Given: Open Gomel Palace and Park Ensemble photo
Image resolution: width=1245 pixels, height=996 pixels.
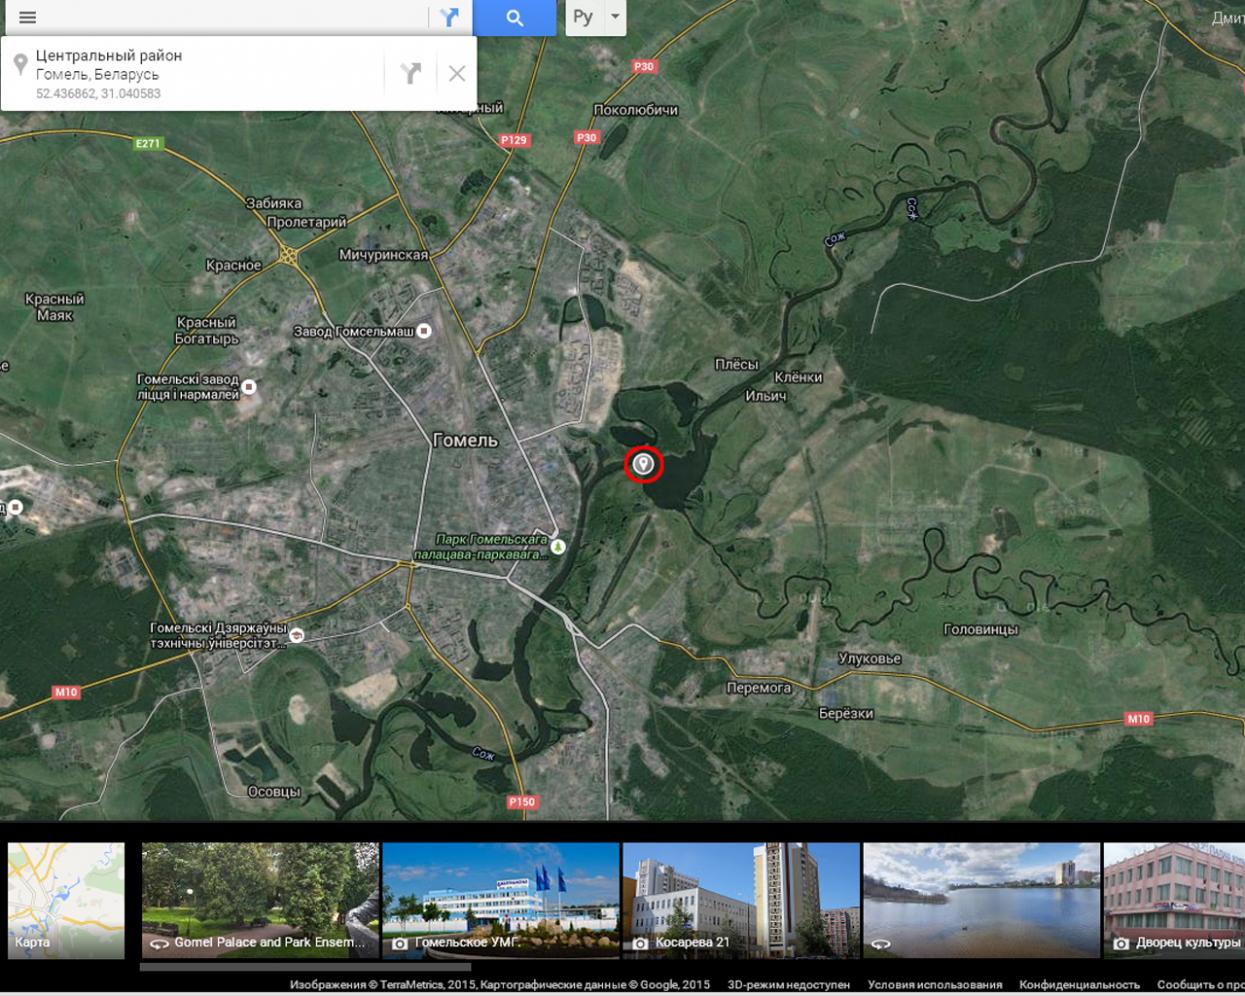Looking at the screenshot, I should pos(260,900).
